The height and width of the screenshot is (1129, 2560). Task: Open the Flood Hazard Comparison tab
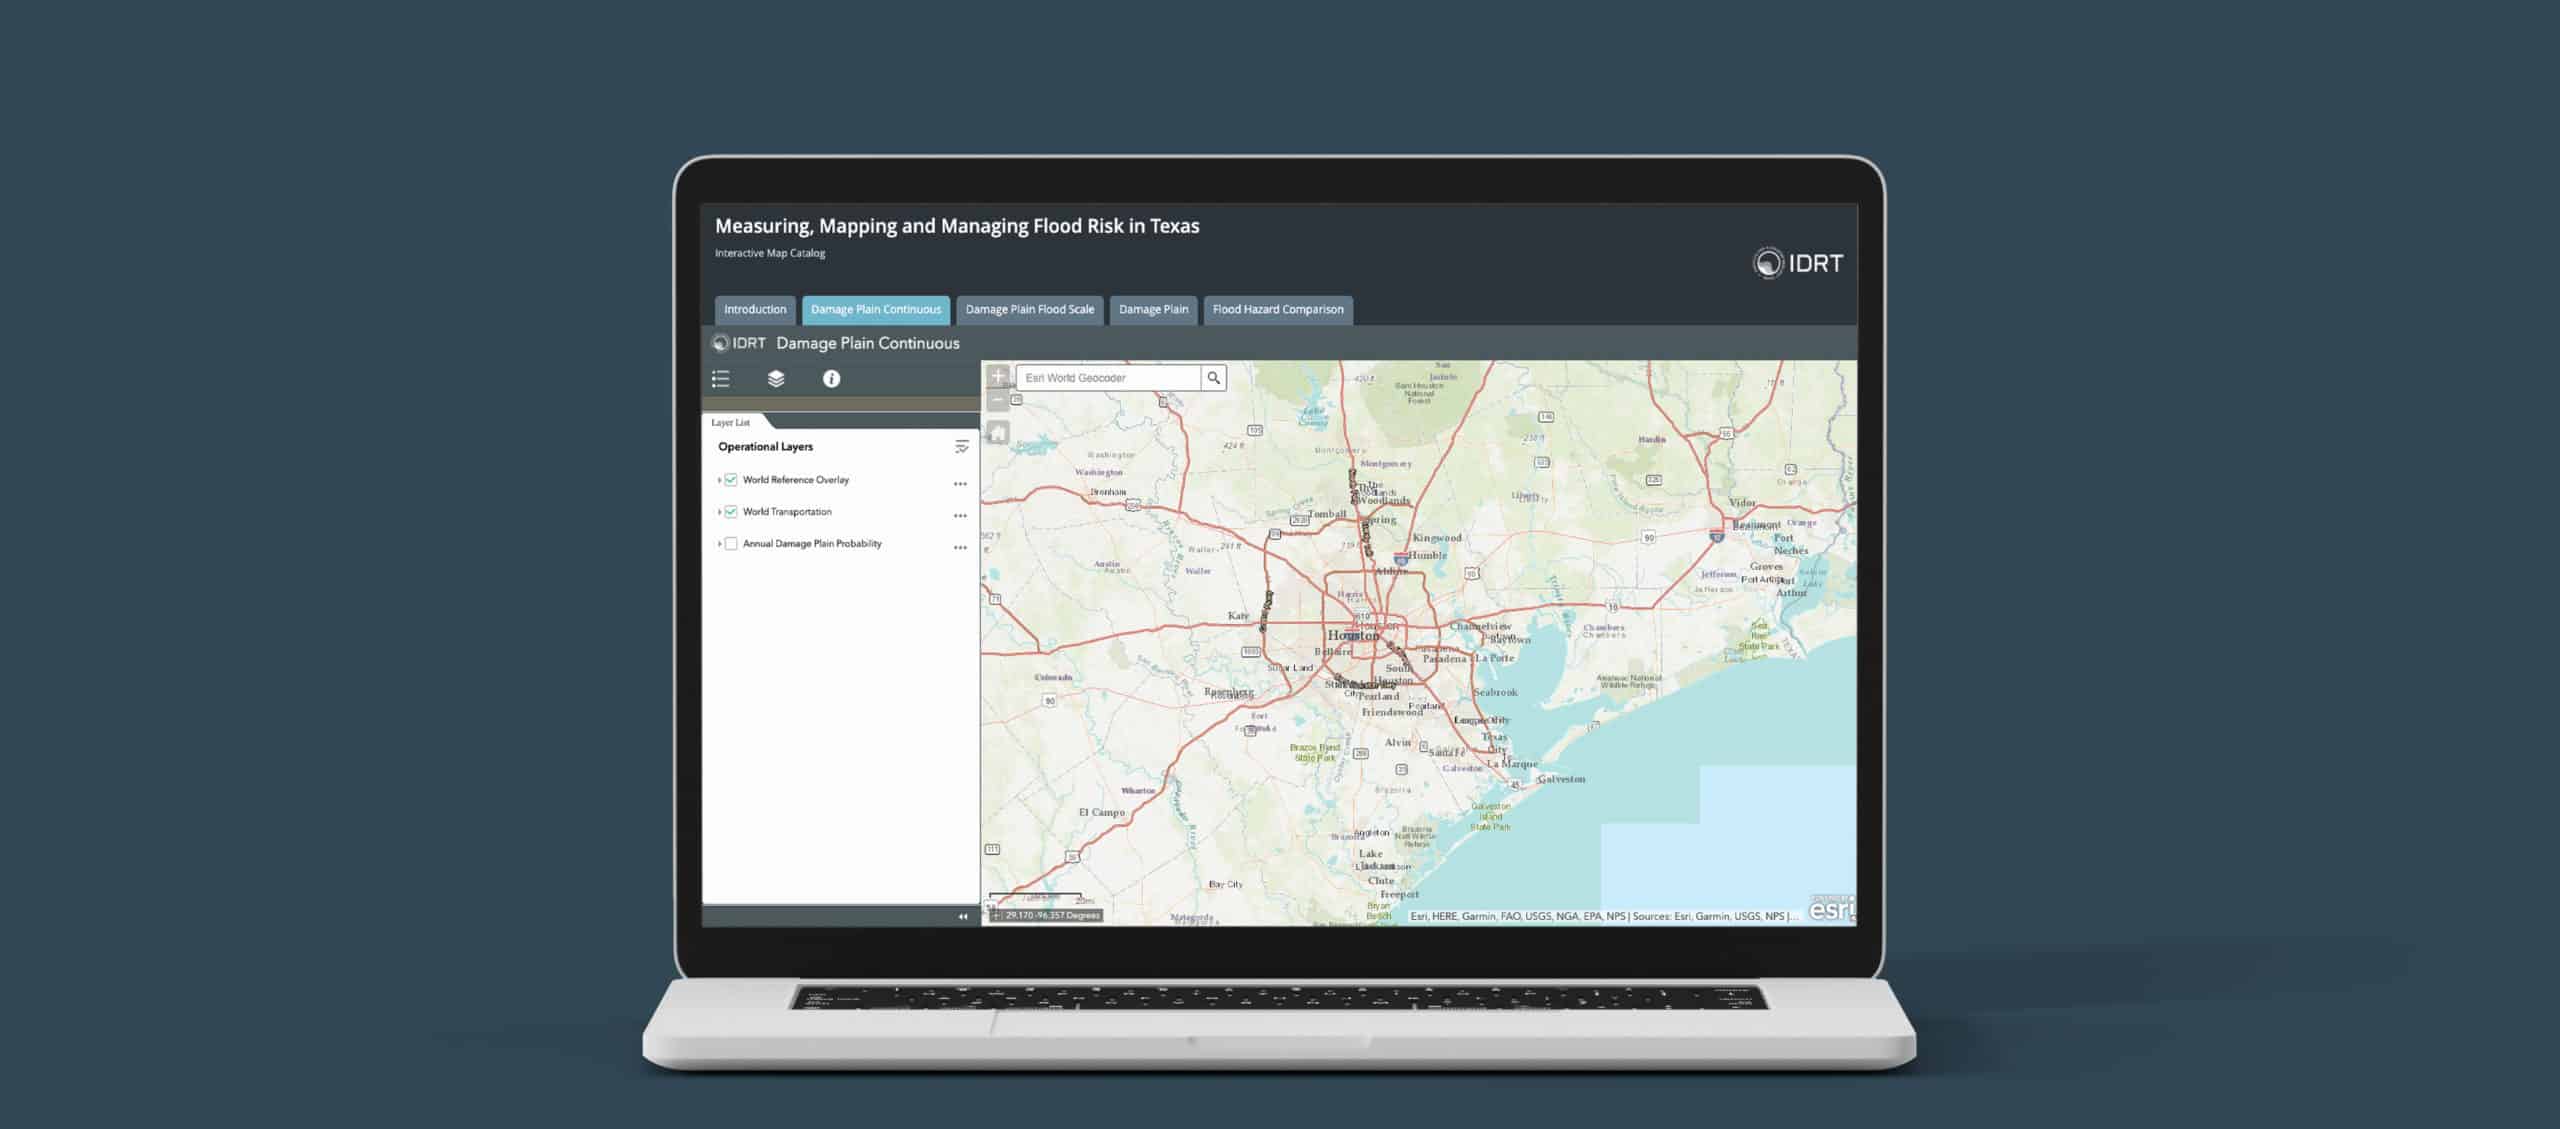1277,310
